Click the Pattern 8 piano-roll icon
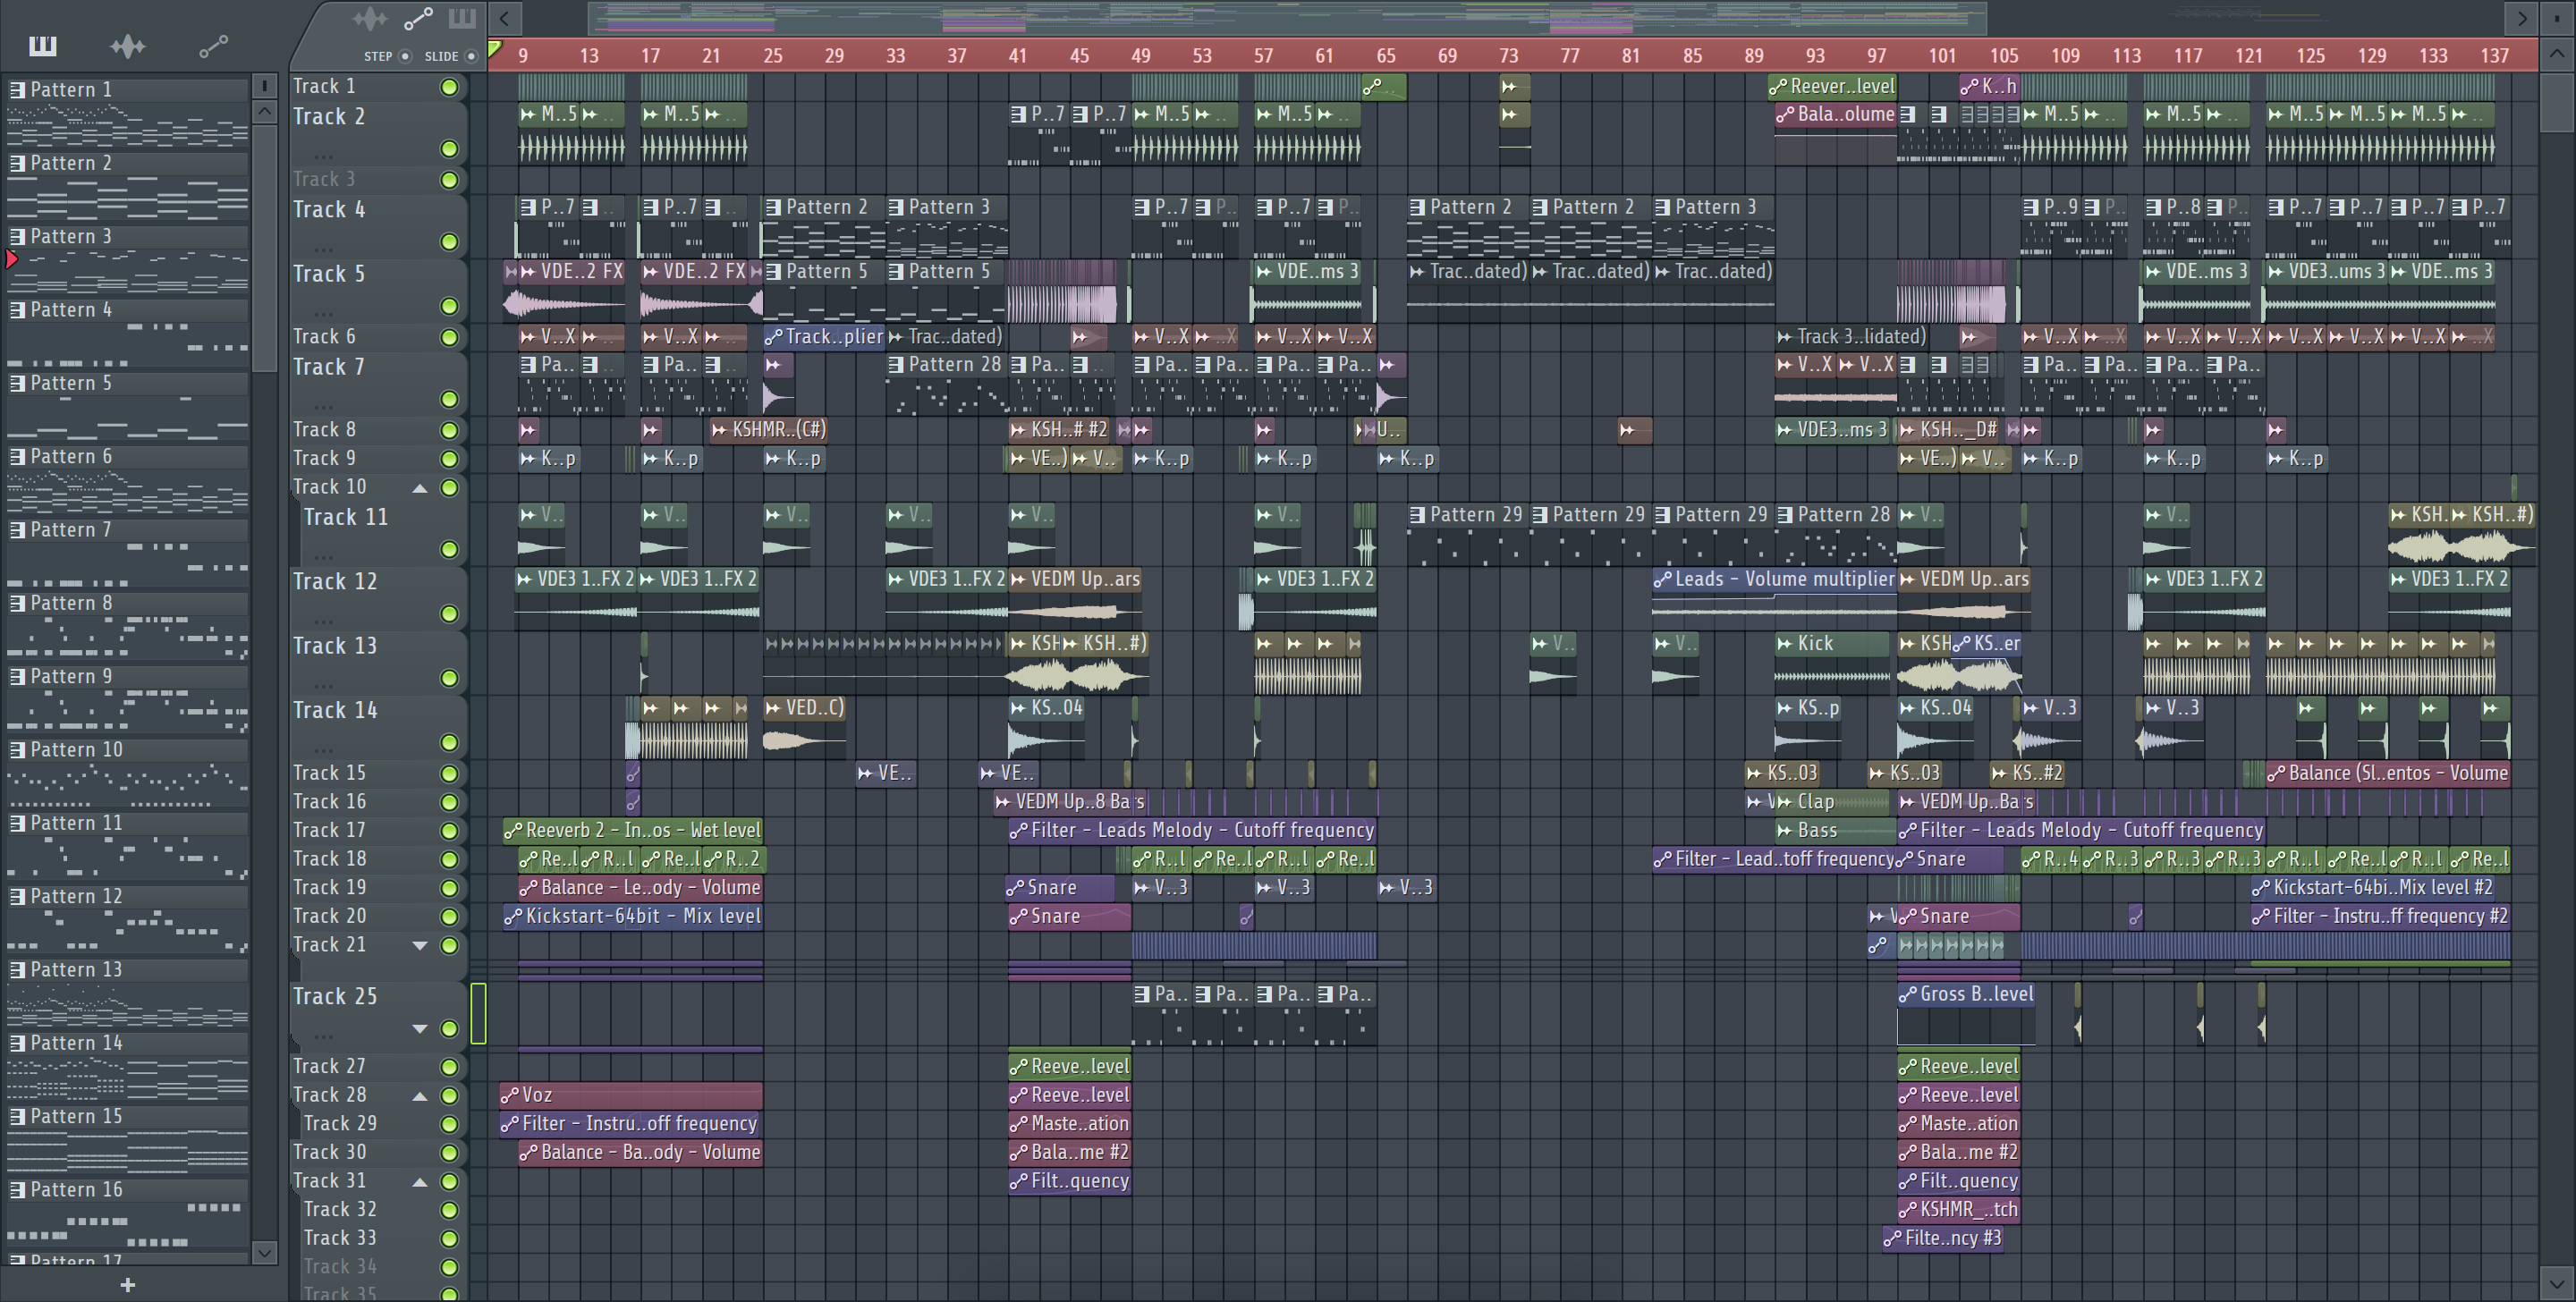 pos(17,603)
